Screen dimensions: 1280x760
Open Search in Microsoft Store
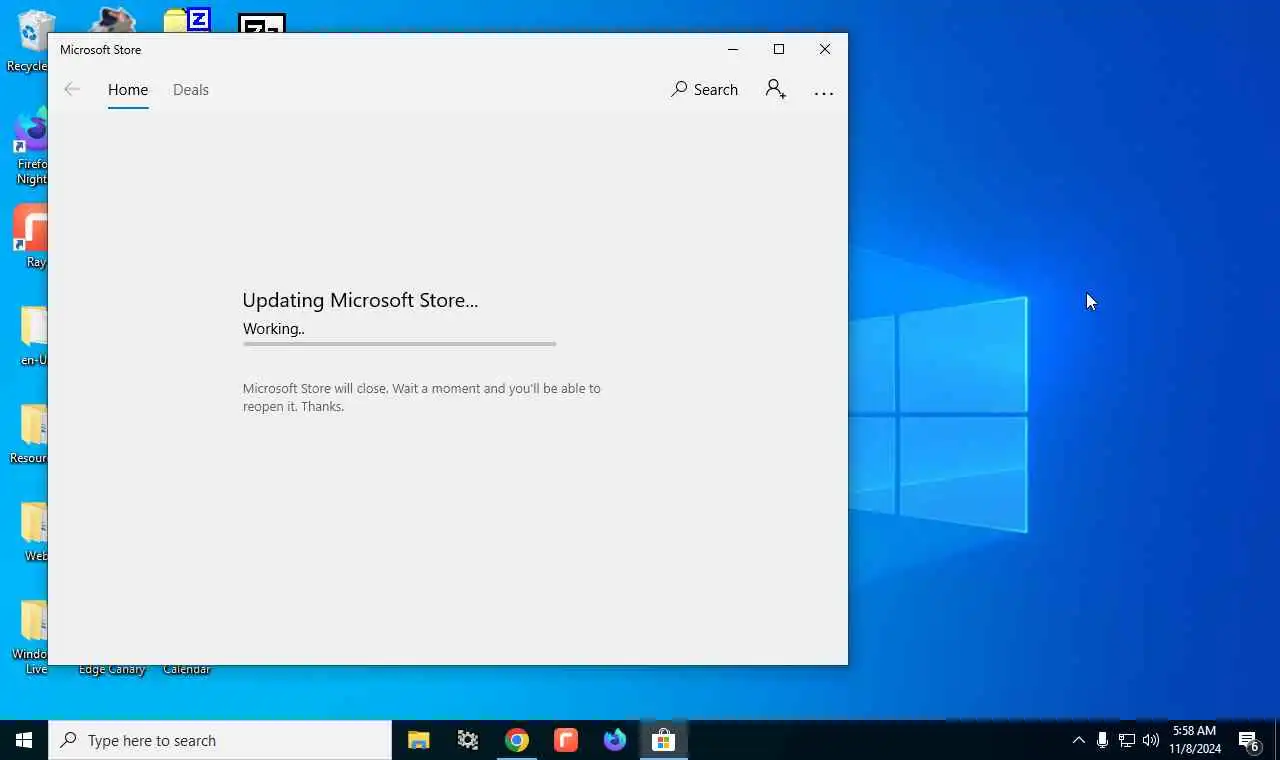[704, 90]
